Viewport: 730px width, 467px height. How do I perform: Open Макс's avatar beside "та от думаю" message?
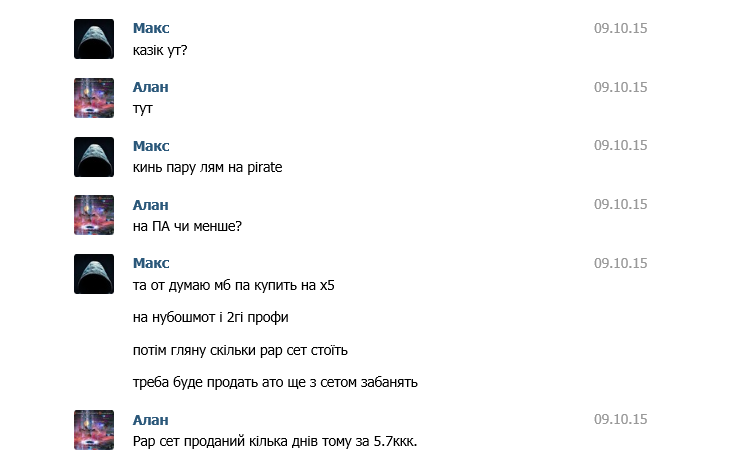coord(94,274)
